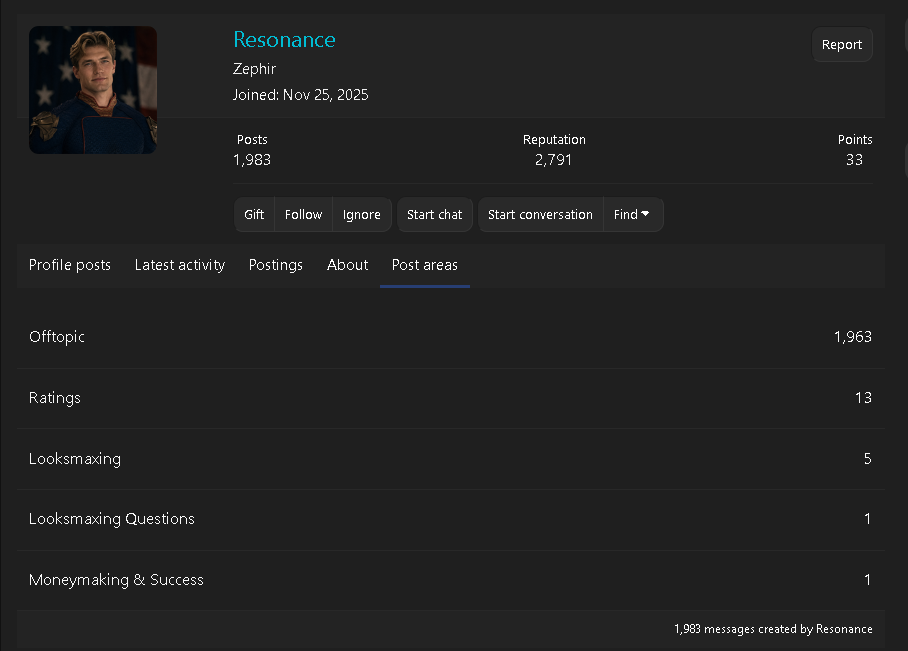This screenshot has height=651, width=908.
Task: Open the profile avatar image
Action: (93, 90)
